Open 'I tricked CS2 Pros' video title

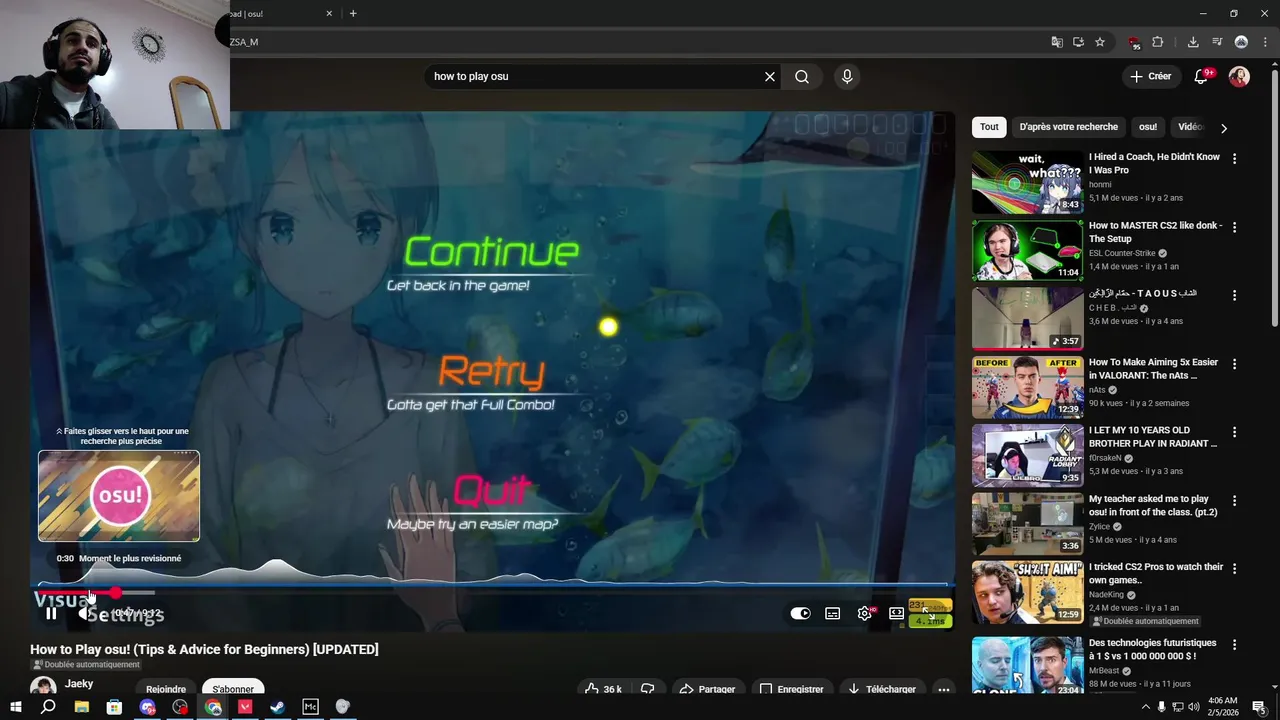click(x=1156, y=573)
